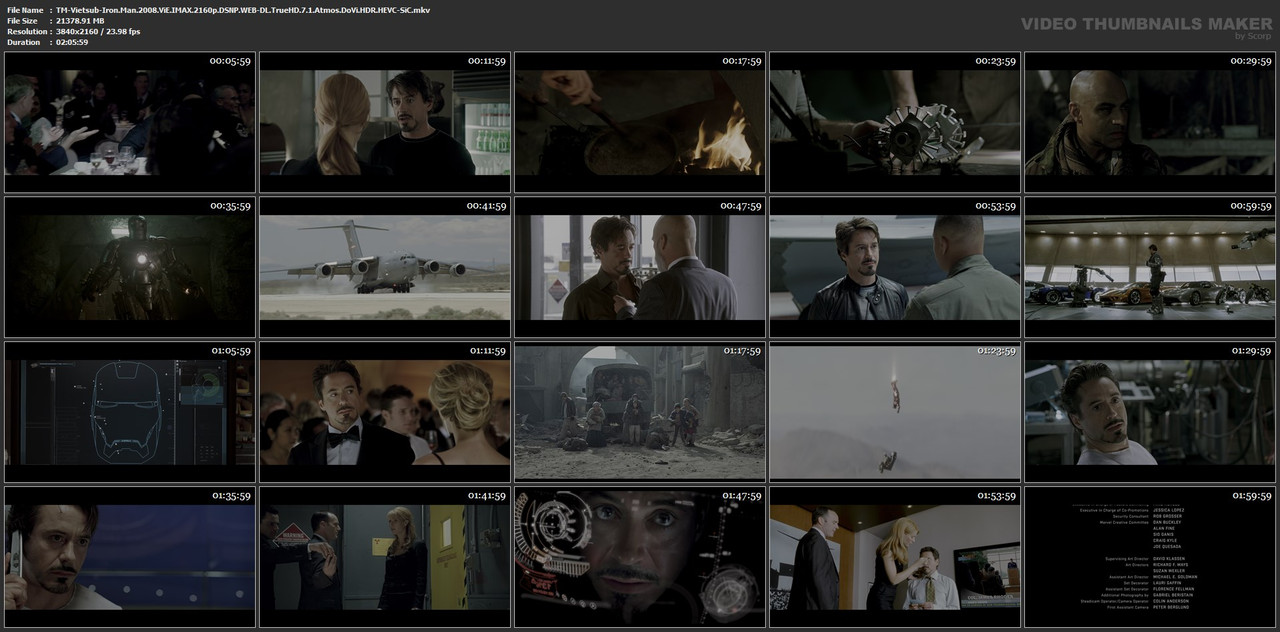Viewport: 1280px width, 632px height.
Task: Select the thumbnail stamped 00:47:59
Action: point(640,267)
